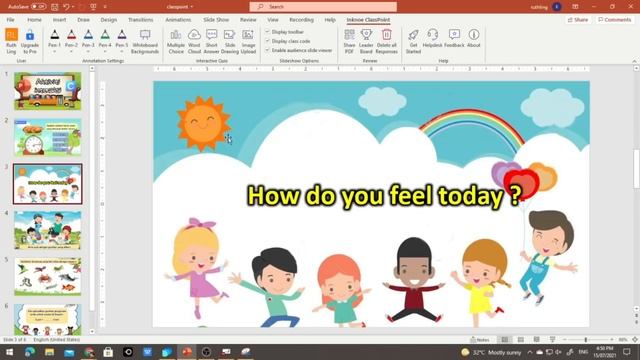
Task: Toggle the Display class code checkbox
Action: tap(268, 41)
